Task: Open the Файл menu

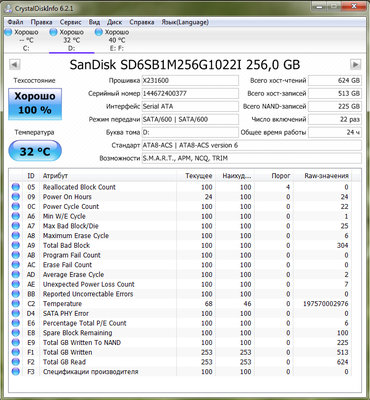Action: coord(15,22)
